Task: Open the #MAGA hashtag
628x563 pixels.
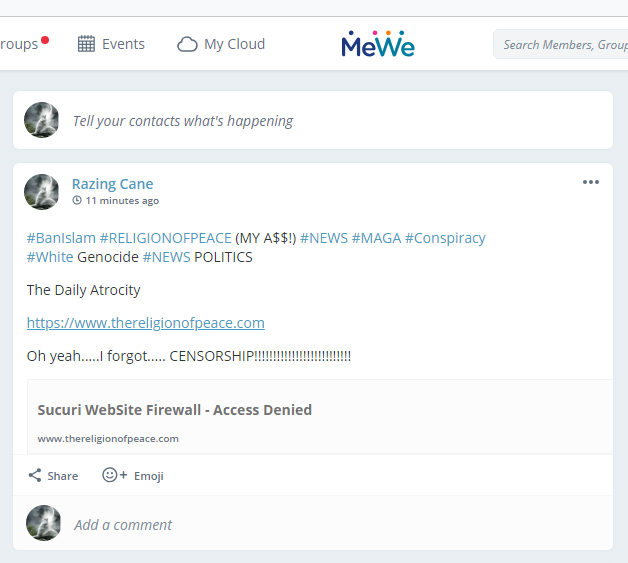Action: [376, 238]
